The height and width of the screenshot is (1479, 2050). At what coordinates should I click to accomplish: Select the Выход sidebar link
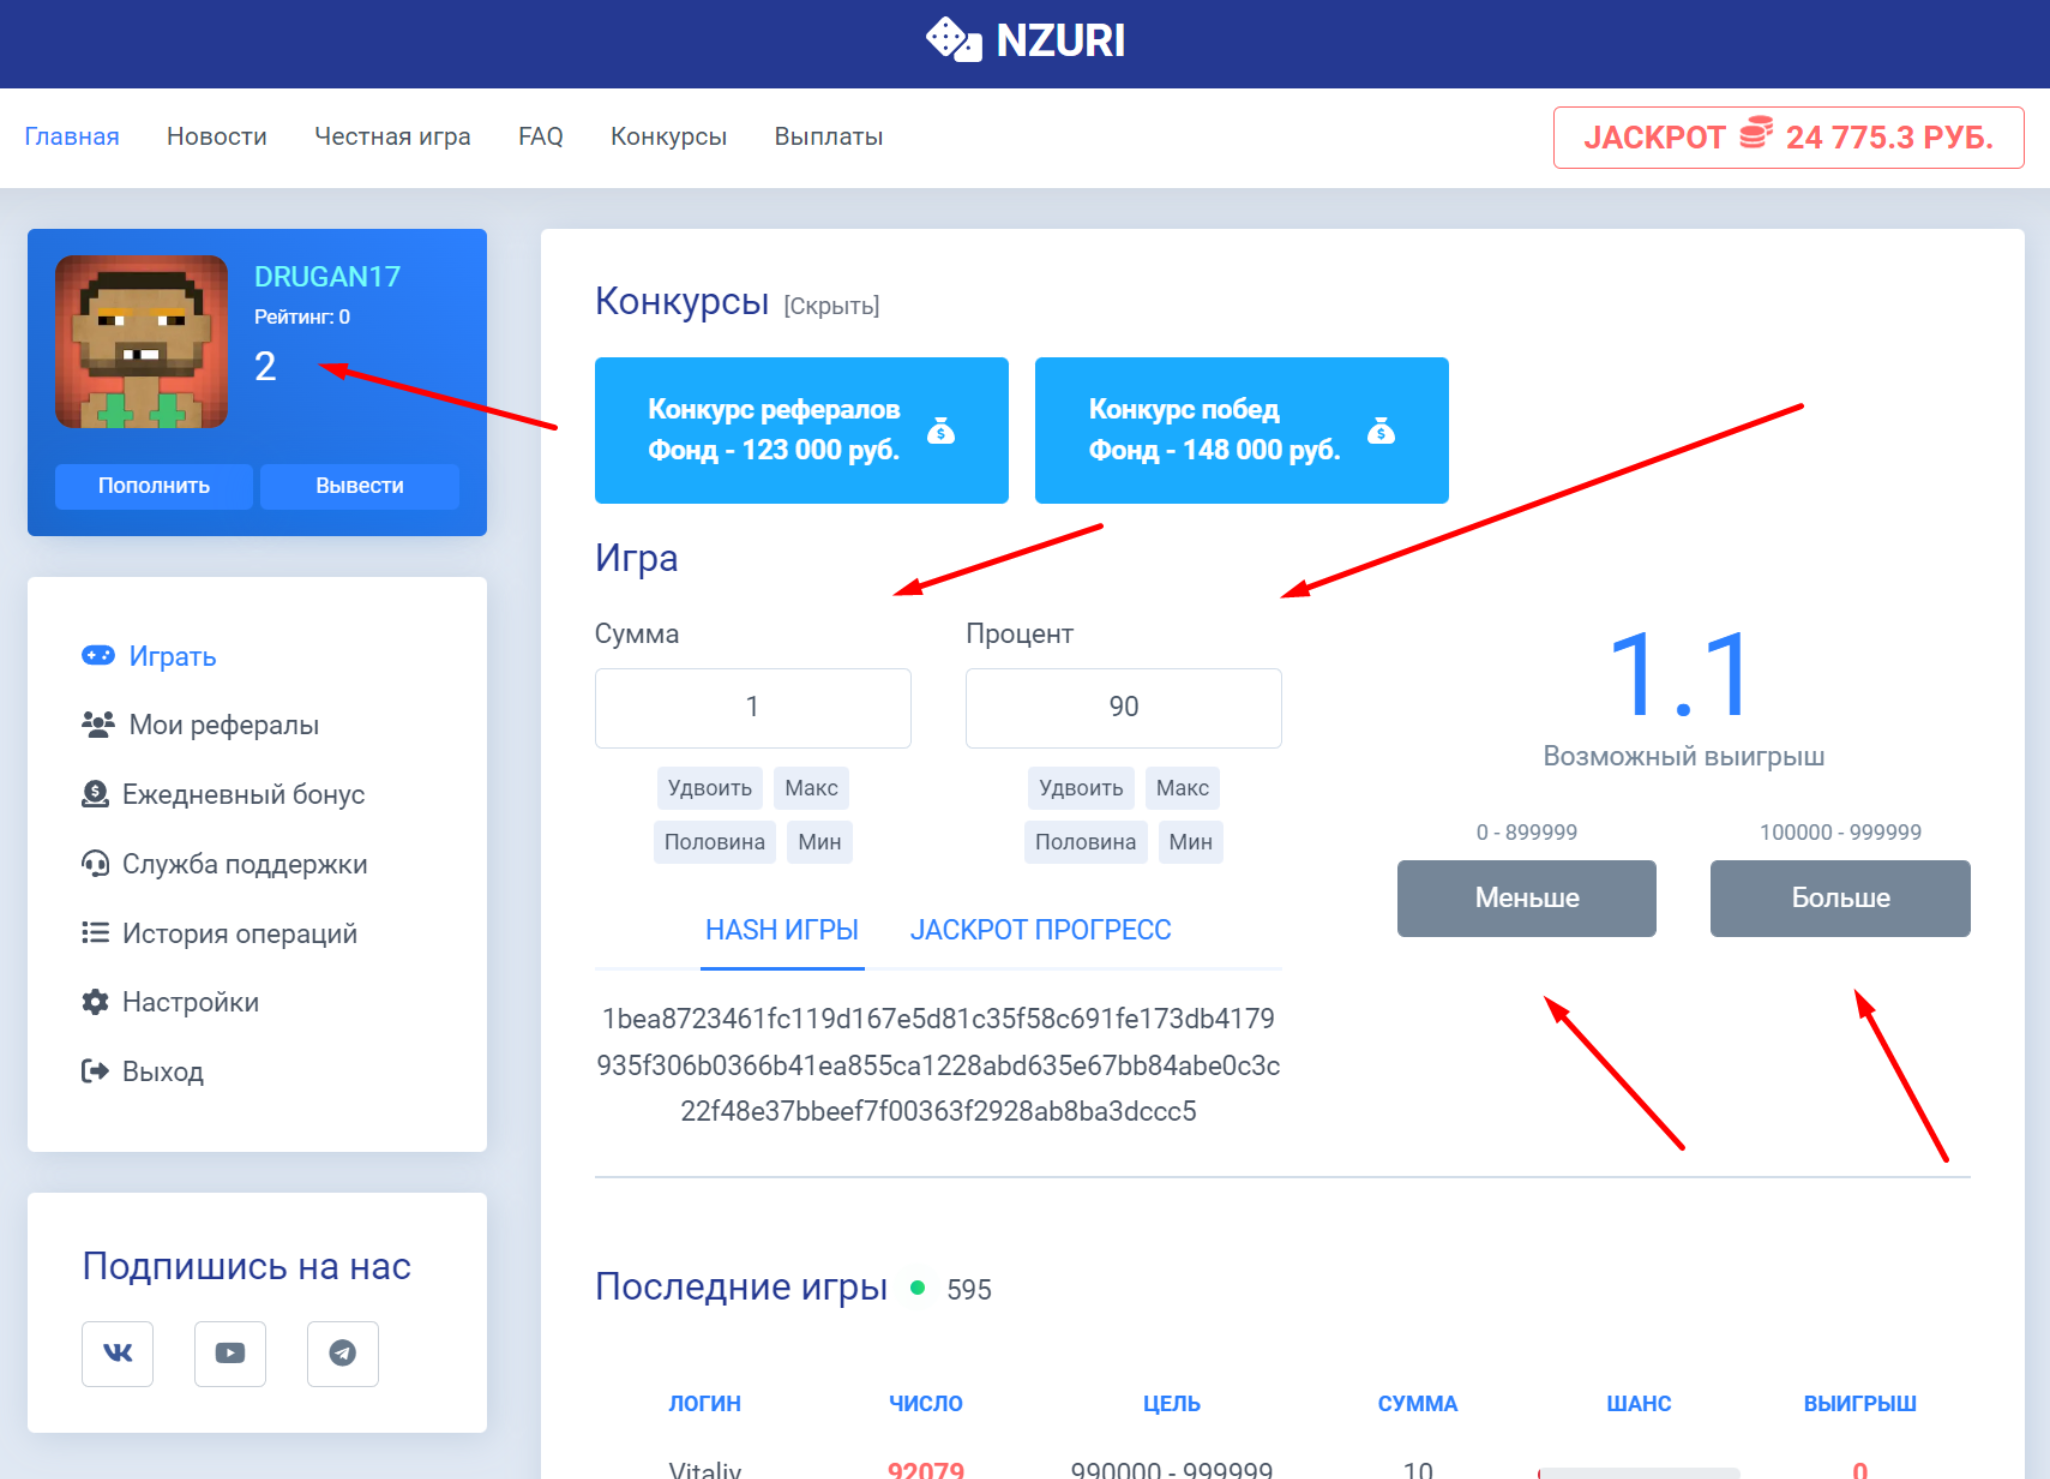(142, 1071)
